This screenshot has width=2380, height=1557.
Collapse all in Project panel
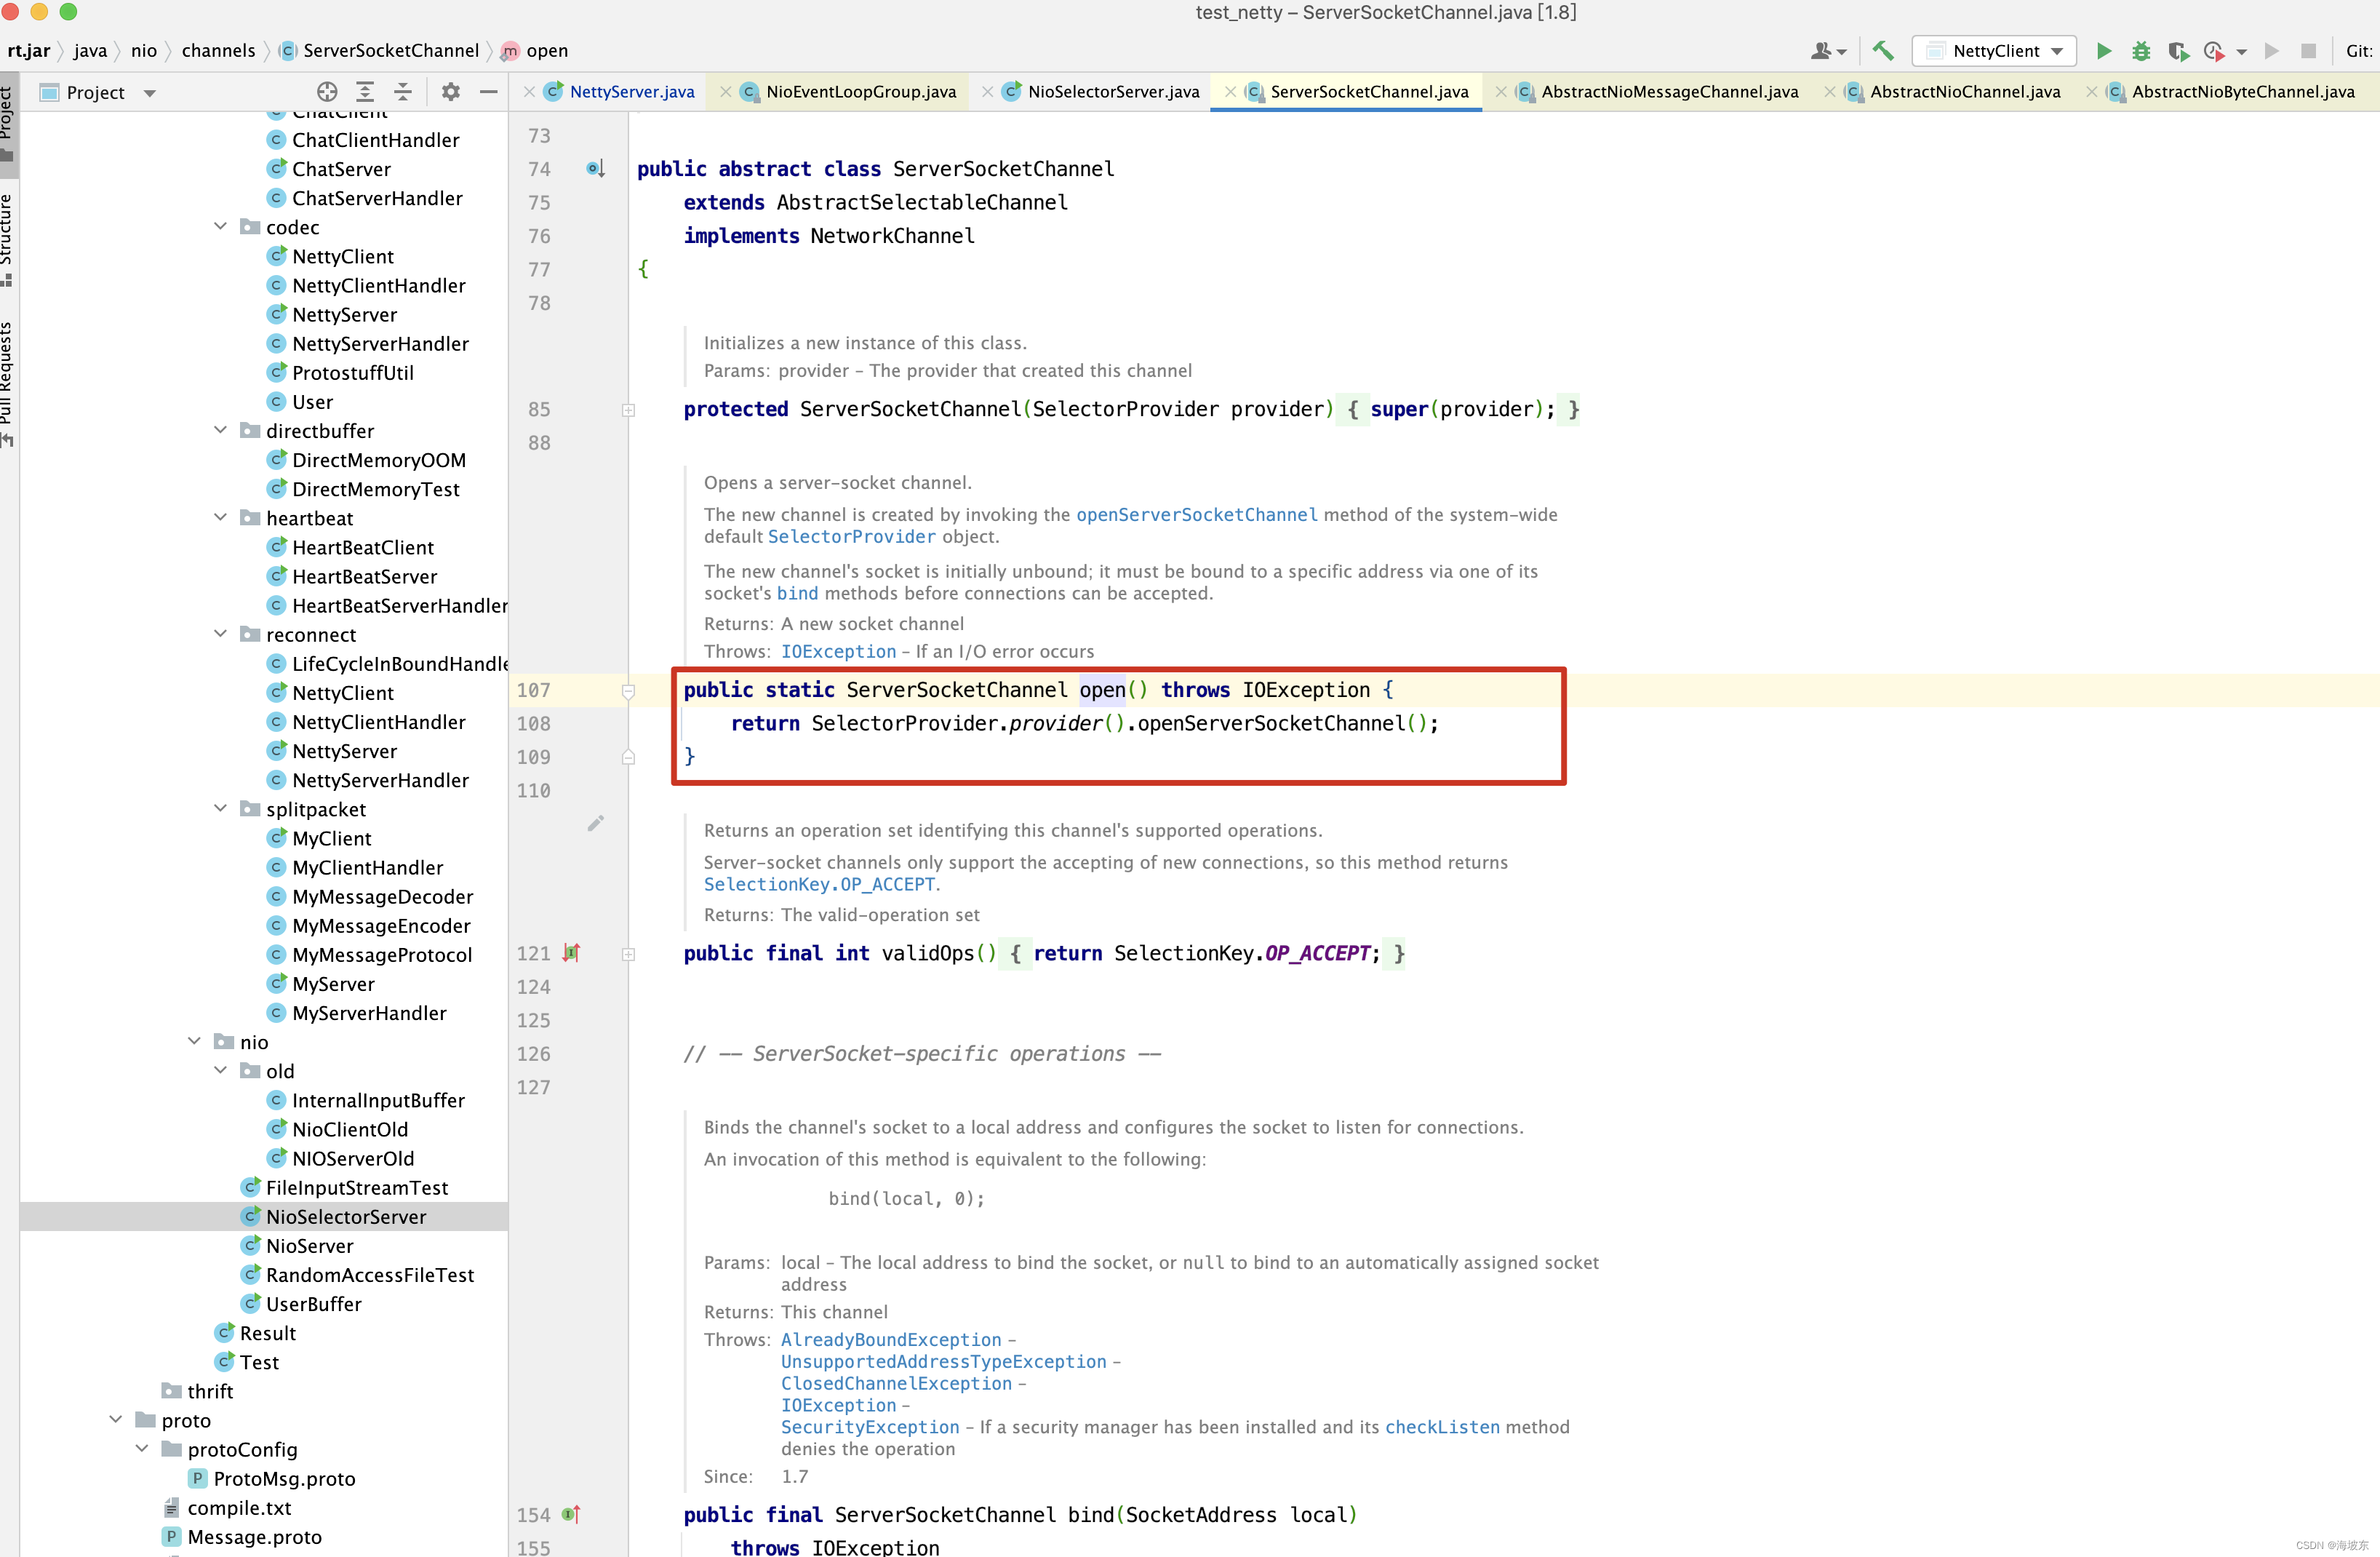click(x=403, y=92)
